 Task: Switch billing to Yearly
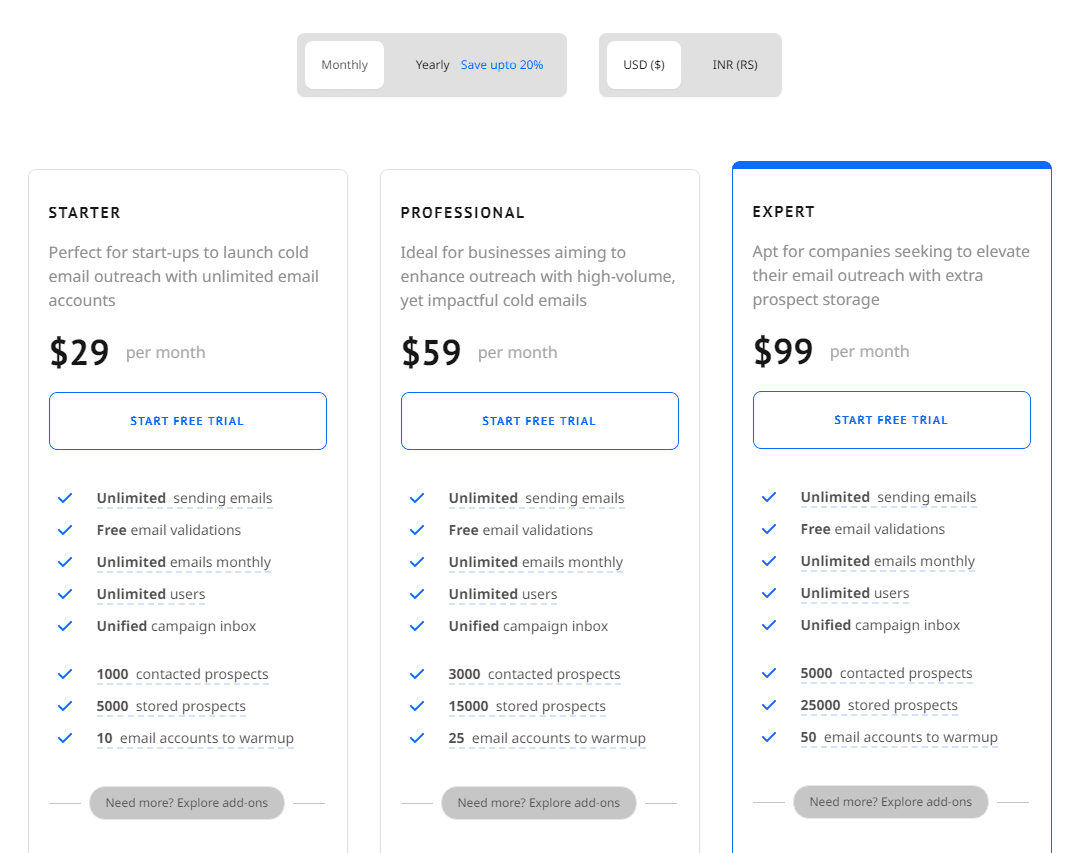[432, 64]
